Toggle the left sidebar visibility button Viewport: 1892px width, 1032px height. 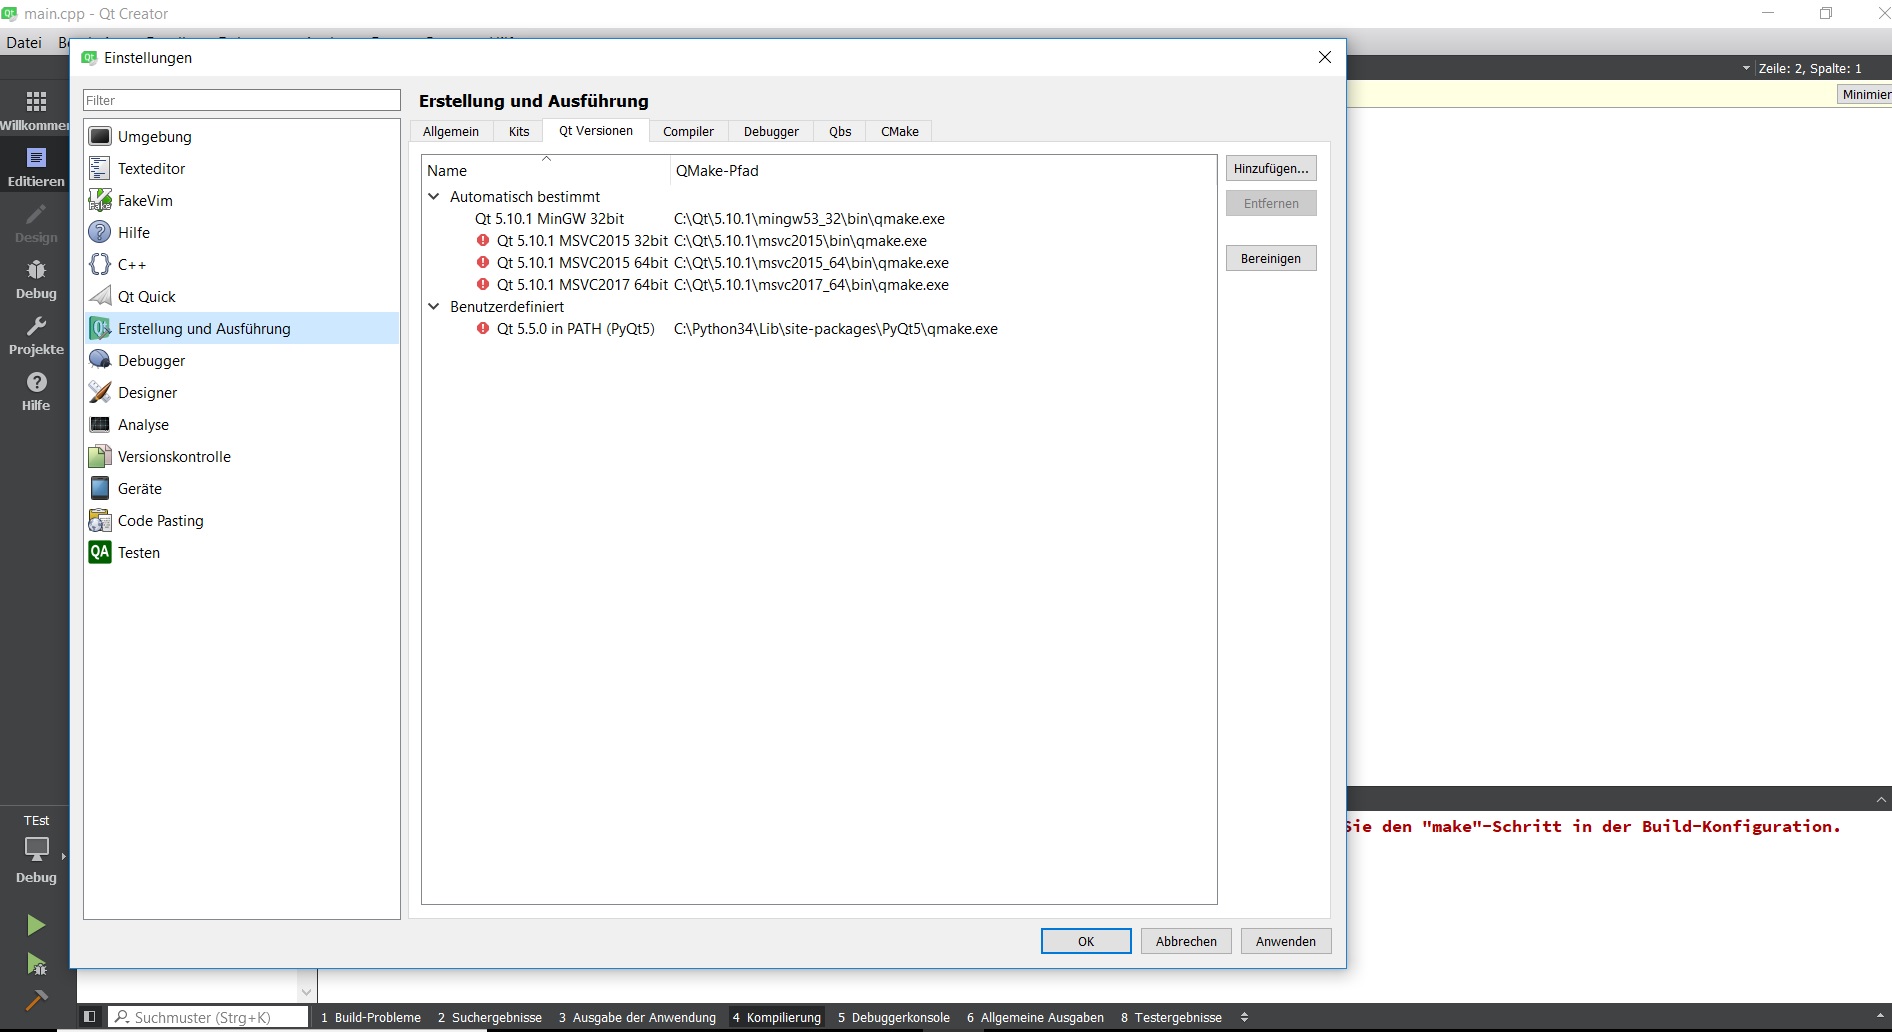(x=89, y=1017)
